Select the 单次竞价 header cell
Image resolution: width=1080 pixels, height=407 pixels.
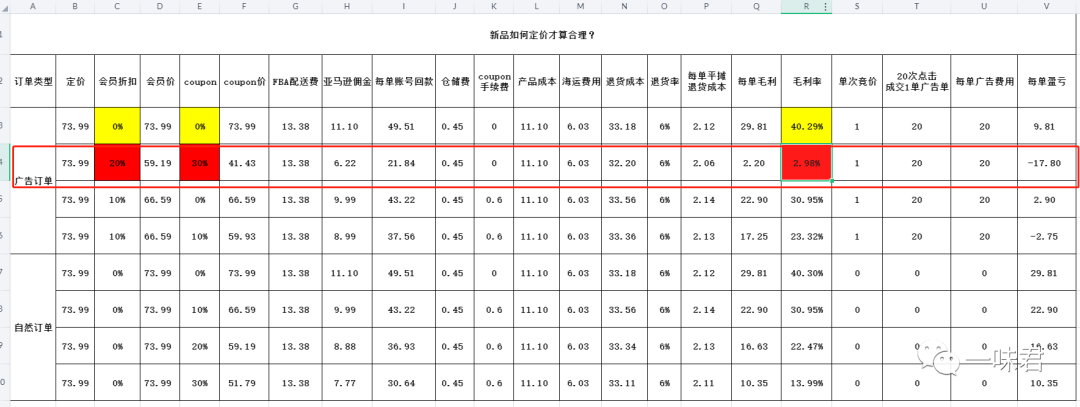(857, 81)
